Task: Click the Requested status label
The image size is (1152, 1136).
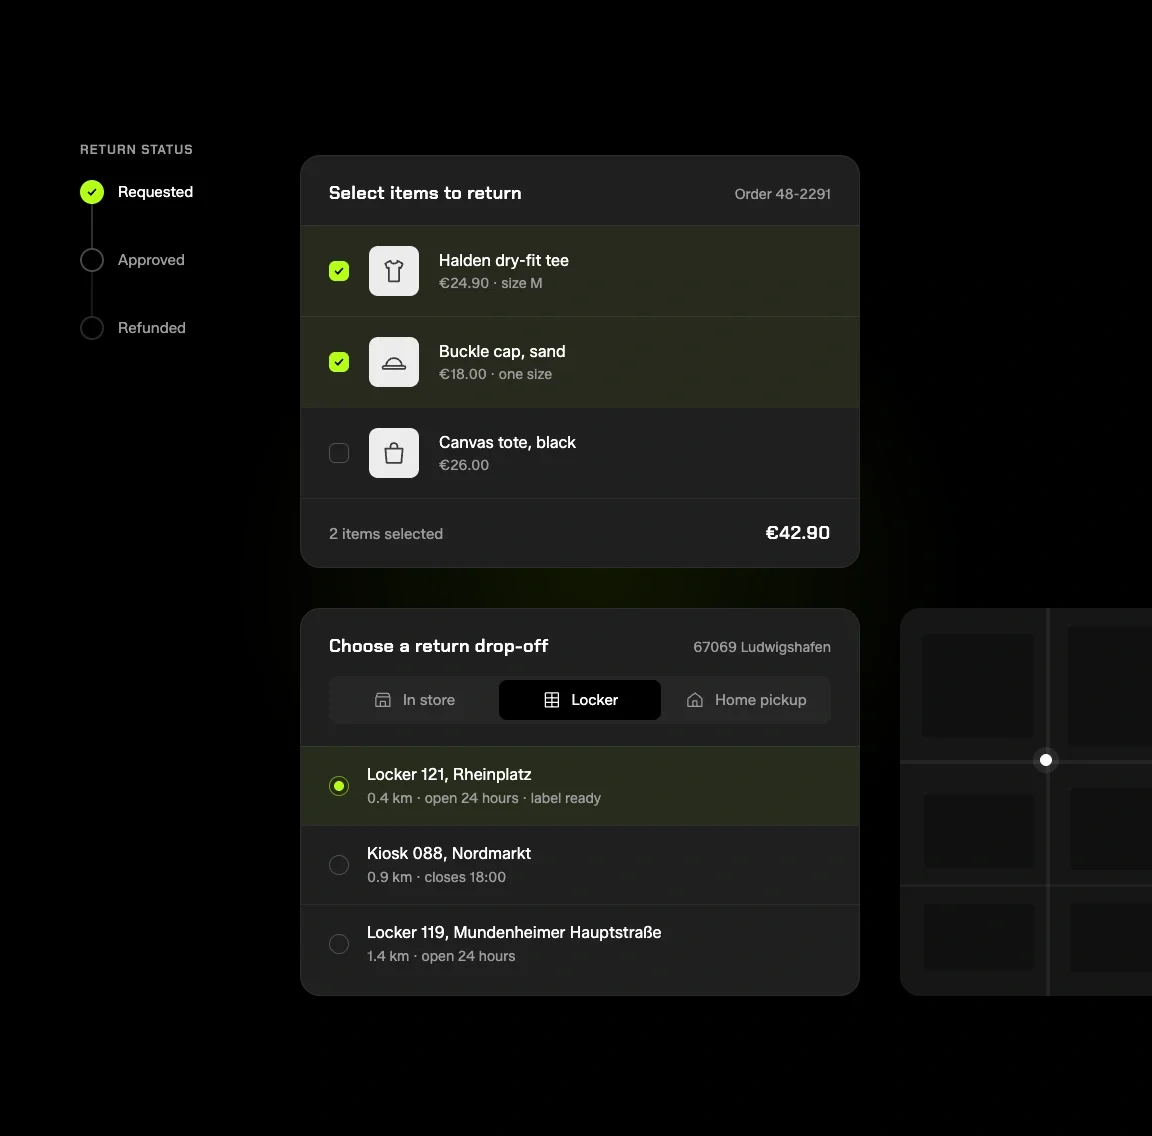Action: point(155,192)
